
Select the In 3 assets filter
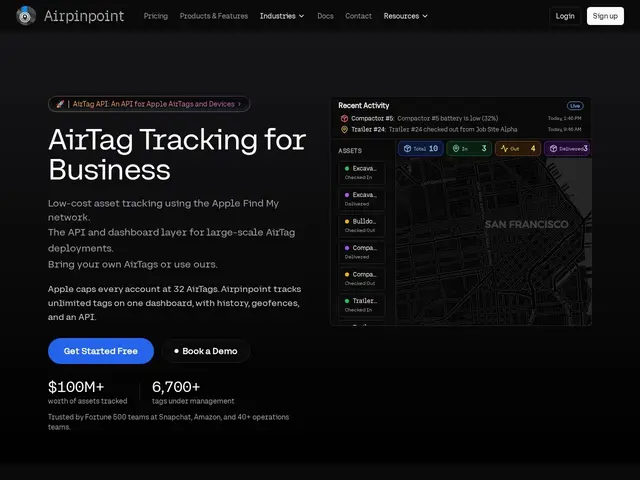click(469, 149)
